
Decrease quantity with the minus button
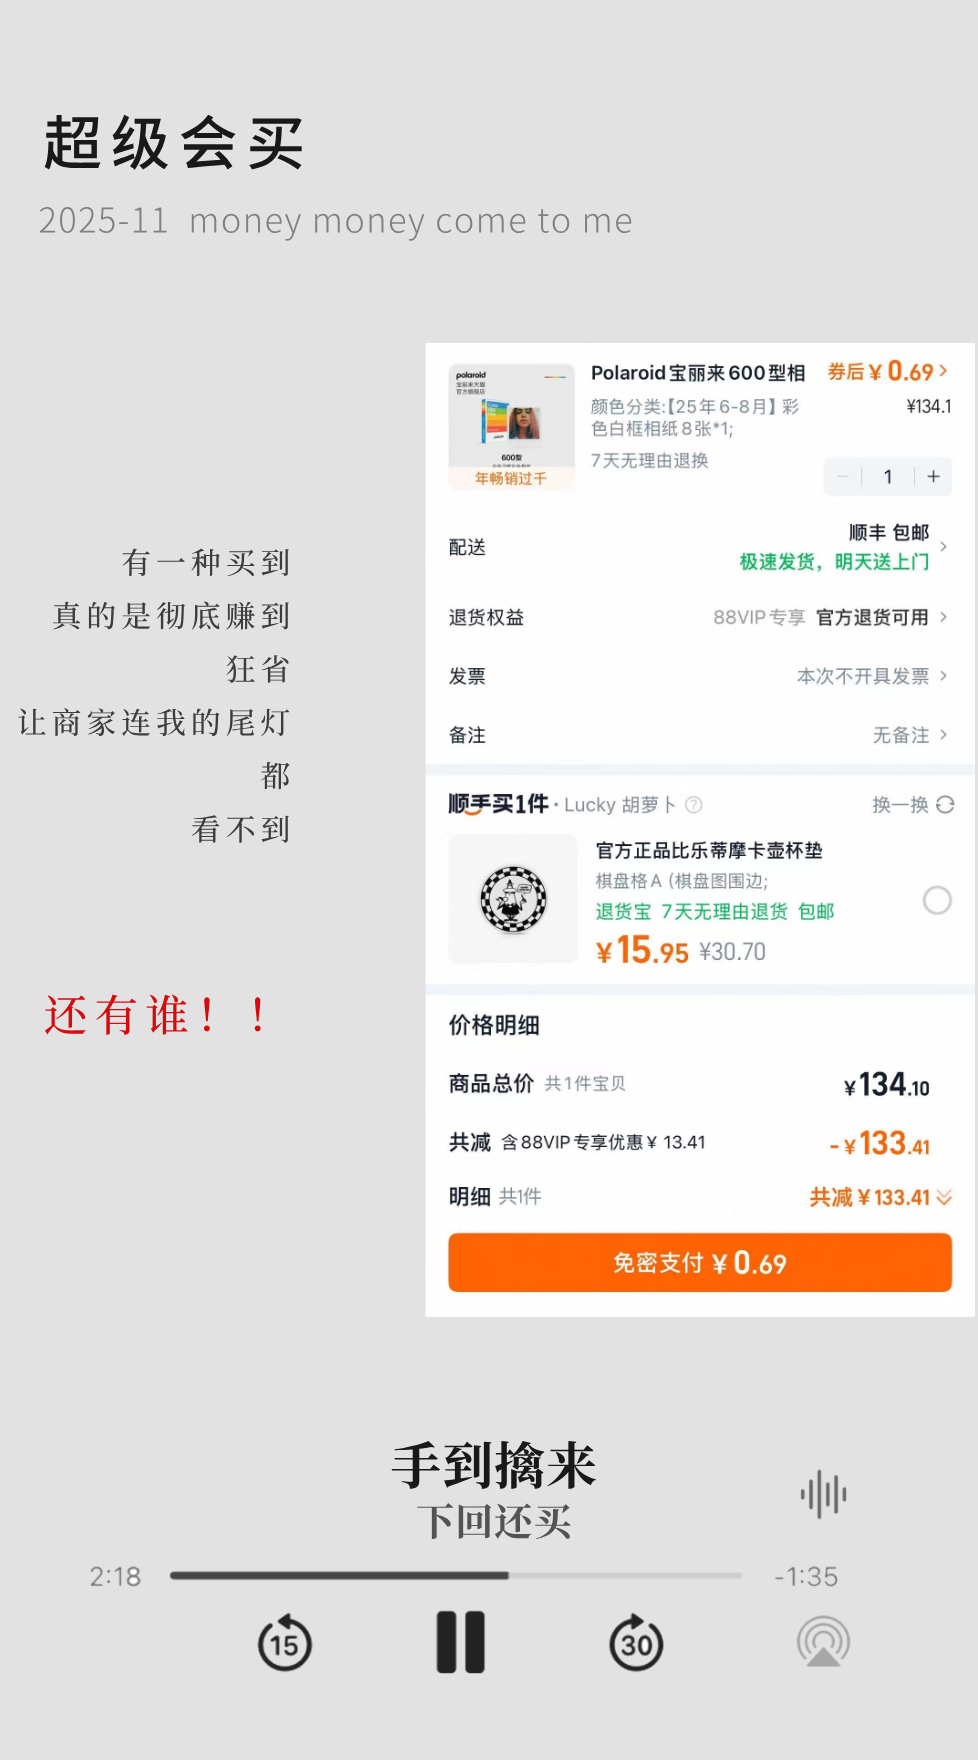843,477
